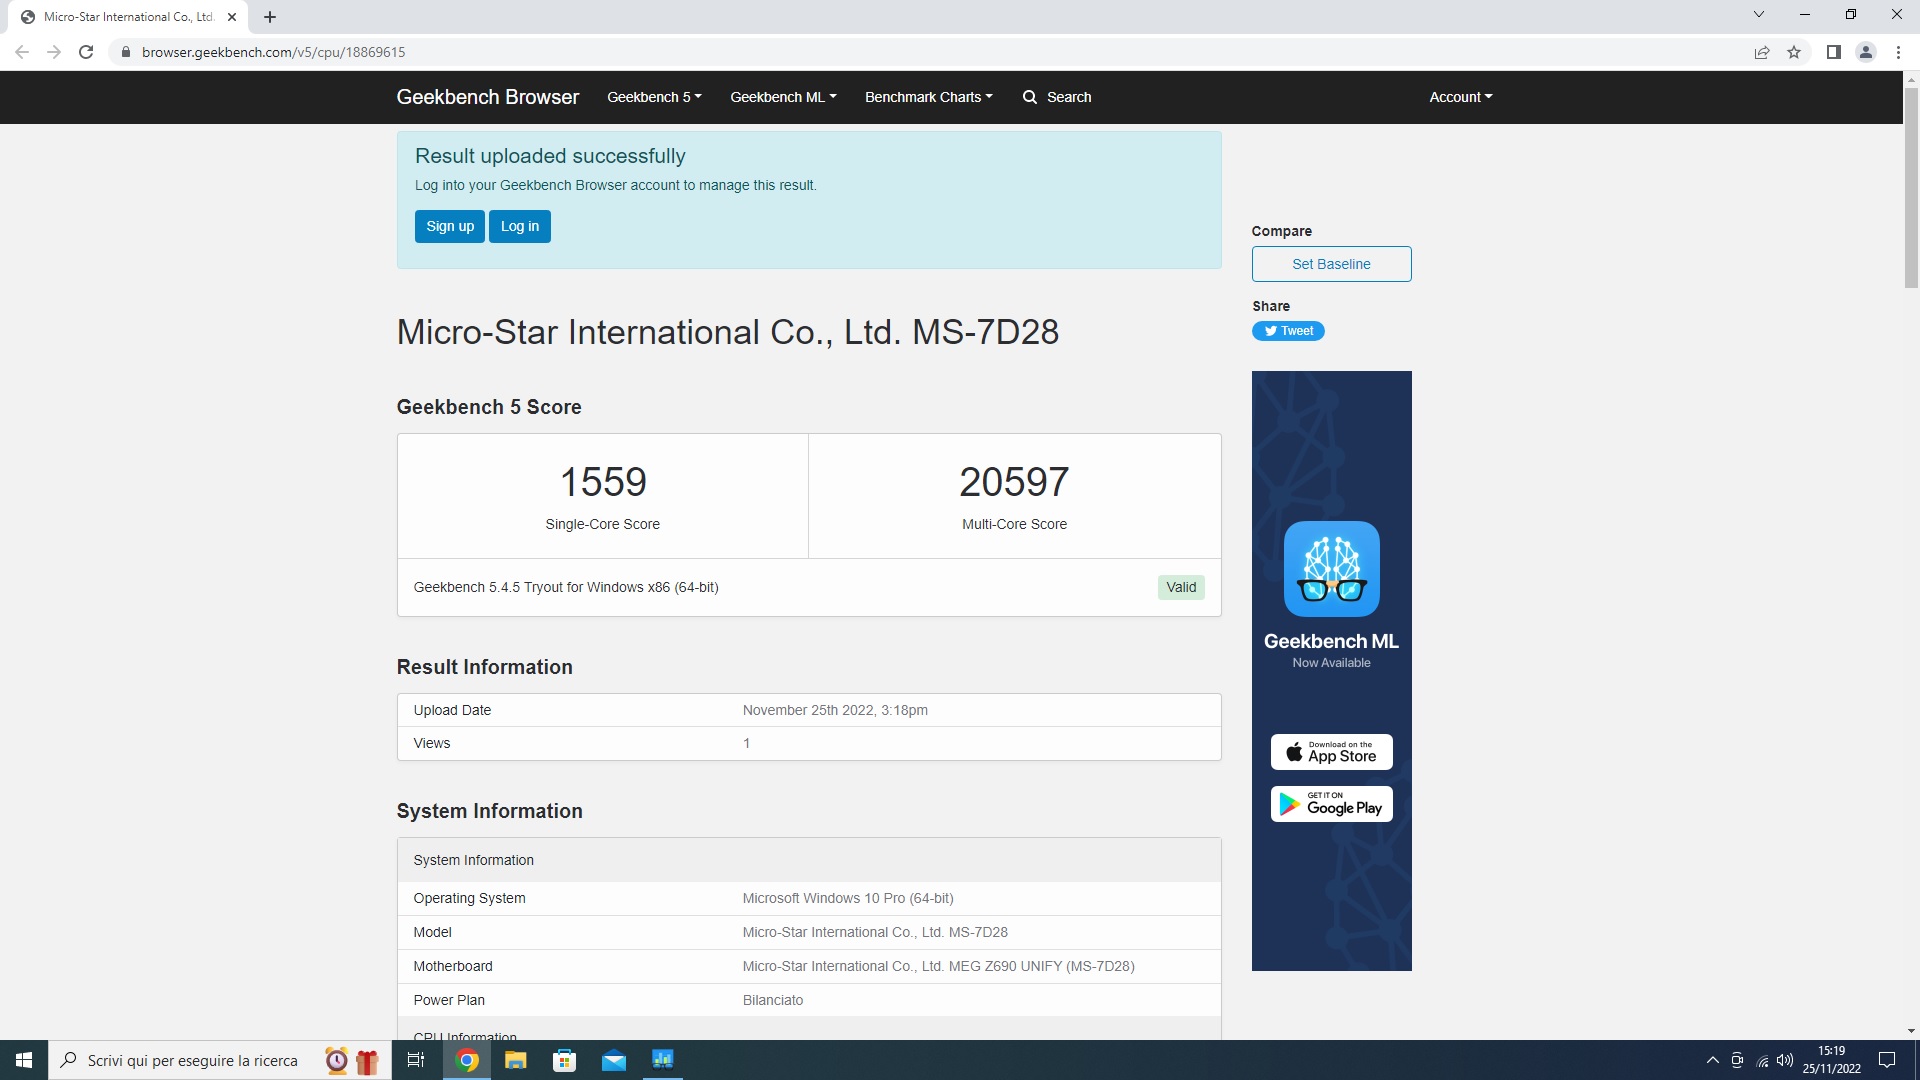This screenshot has height=1080, width=1920.
Task: Click the tab search chevron in the title bar
Action: pyautogui.click(x=1759, y=15)
